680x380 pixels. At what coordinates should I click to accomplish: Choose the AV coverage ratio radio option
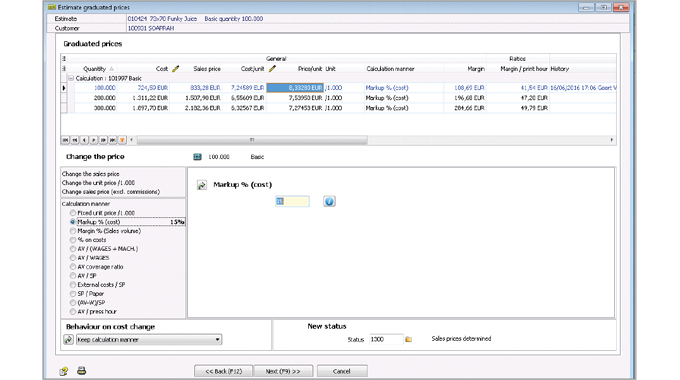tap(73, 267)
